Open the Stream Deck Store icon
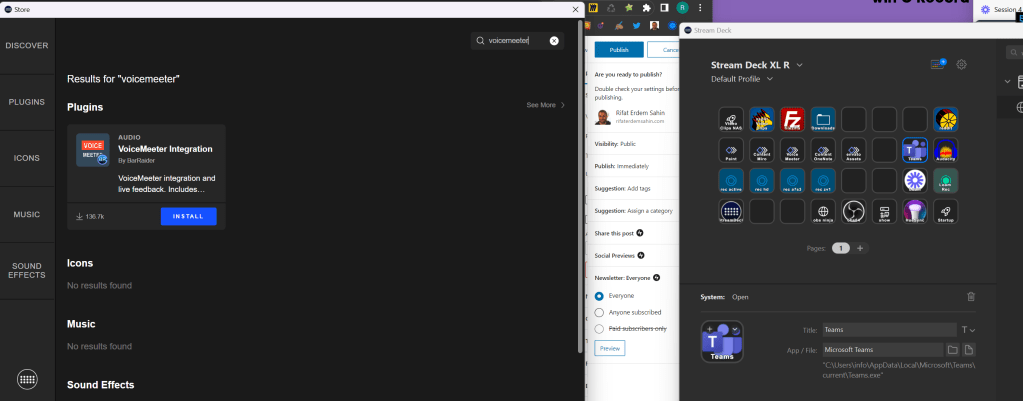Image resolution: width=1023 pixels, height=401 pixels. (938, 64)
